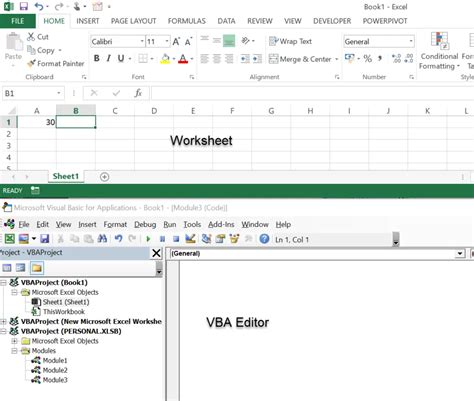Click the macro recording icon in status bar
Image resolution: width=474 pixels, height=401 pixels.
click(x=35, y=190)
